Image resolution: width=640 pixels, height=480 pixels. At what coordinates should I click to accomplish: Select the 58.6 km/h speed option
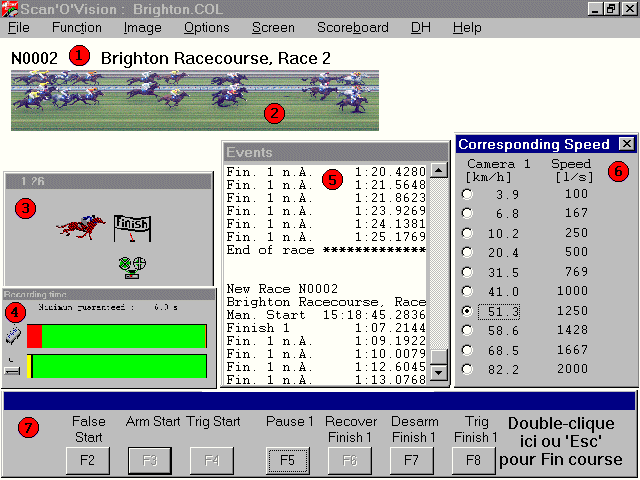click(x=467, y=330)
